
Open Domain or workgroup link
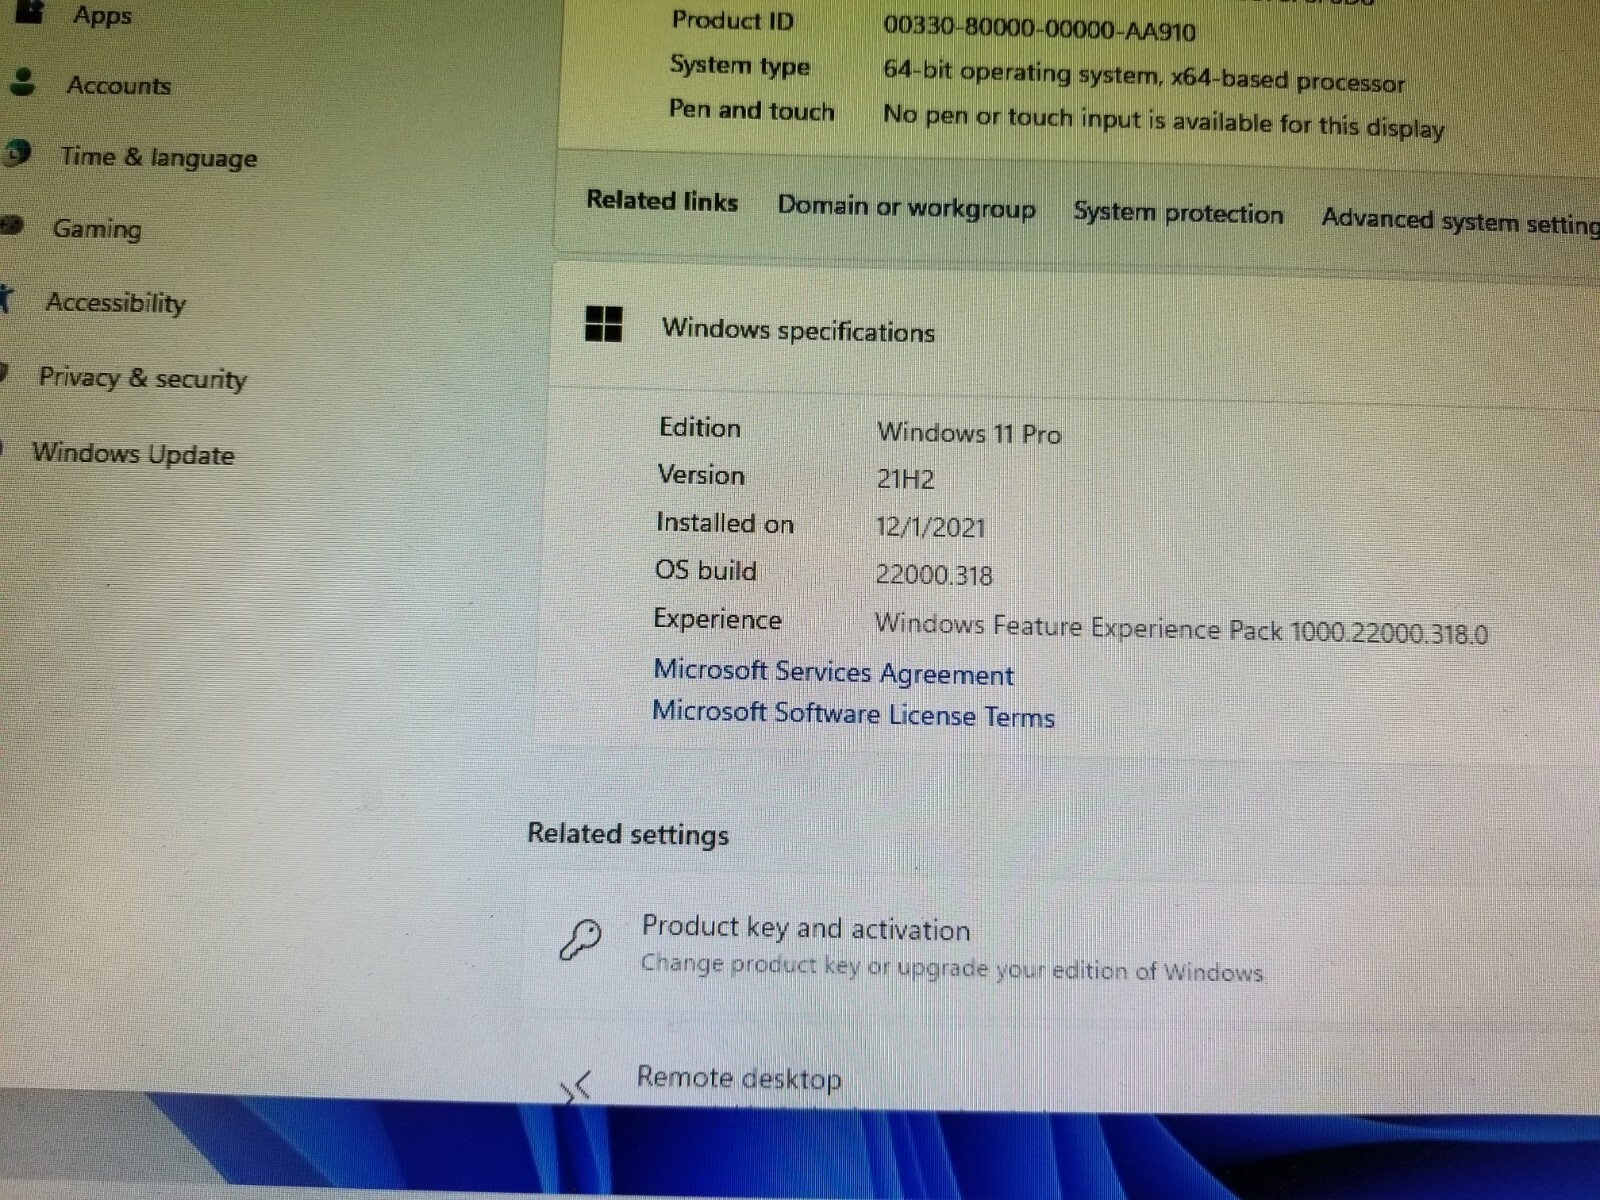tap(907, 207)
